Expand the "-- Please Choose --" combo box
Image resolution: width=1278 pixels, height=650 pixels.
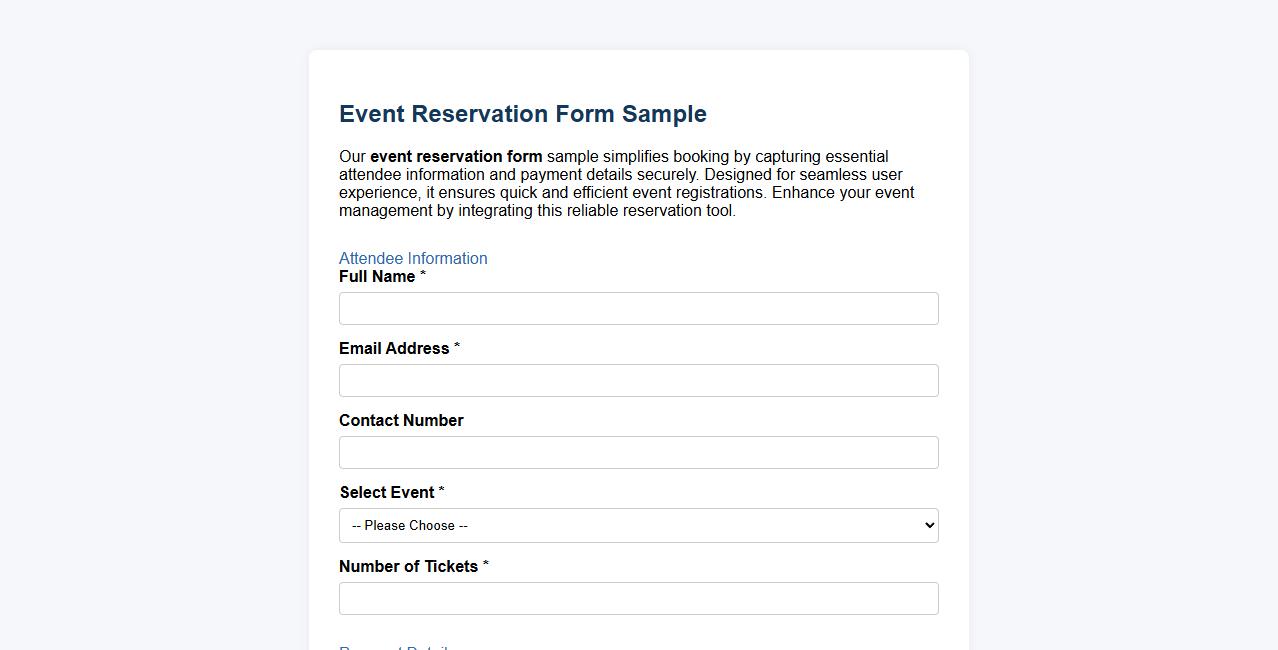638,525
